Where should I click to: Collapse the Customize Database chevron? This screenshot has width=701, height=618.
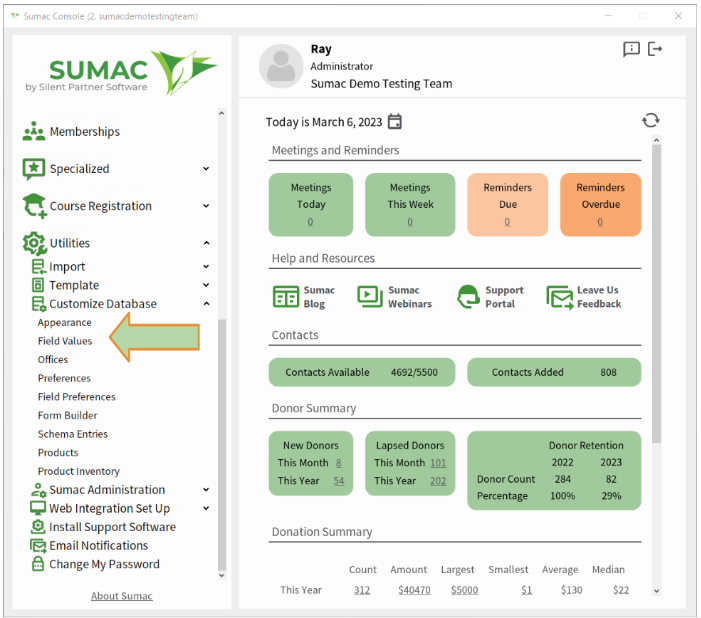click(206, 304)
